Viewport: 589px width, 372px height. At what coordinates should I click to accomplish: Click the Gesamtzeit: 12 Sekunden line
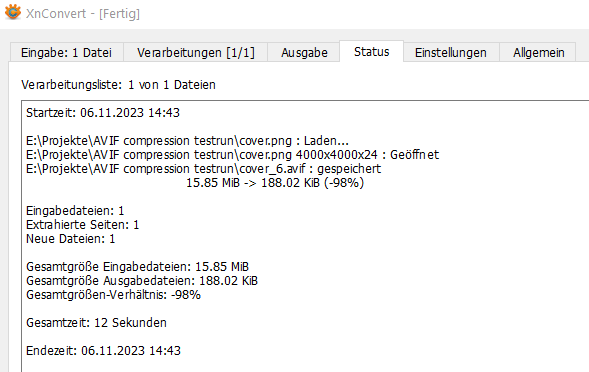coord(96,323)
